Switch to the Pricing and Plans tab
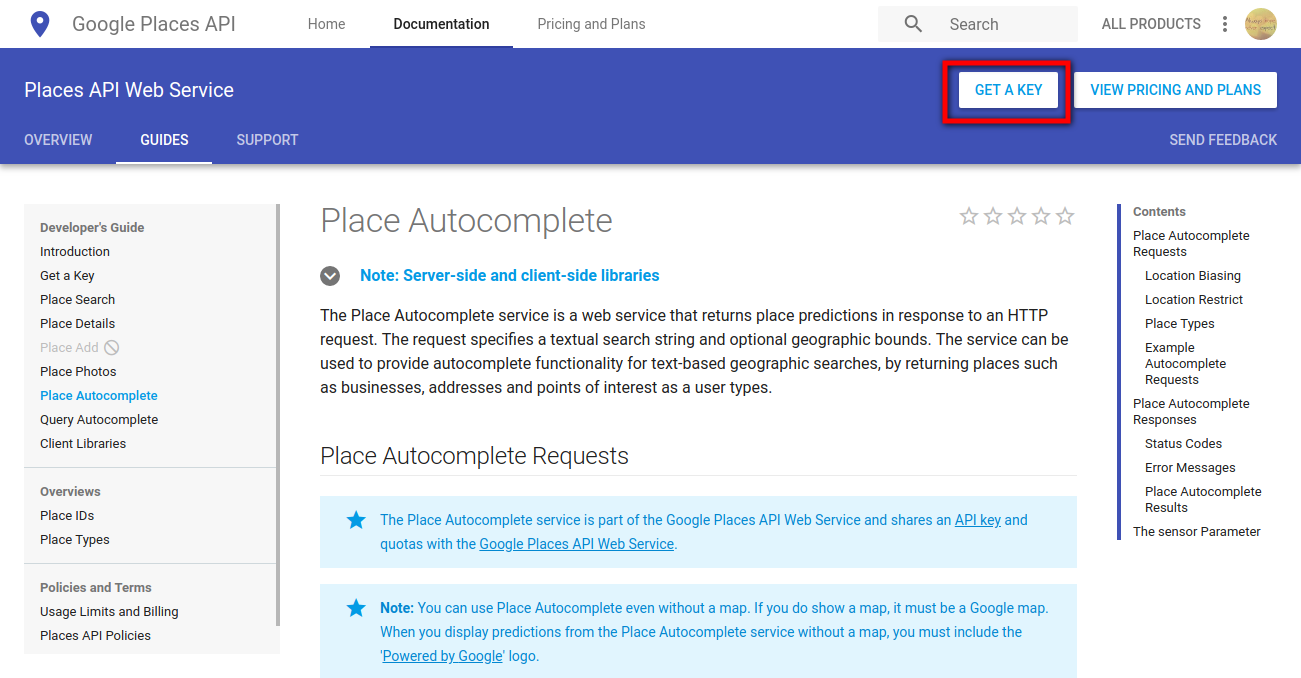Image resolution: width=1301 pixels, height=678 pixels. click(x=591, y=24)
